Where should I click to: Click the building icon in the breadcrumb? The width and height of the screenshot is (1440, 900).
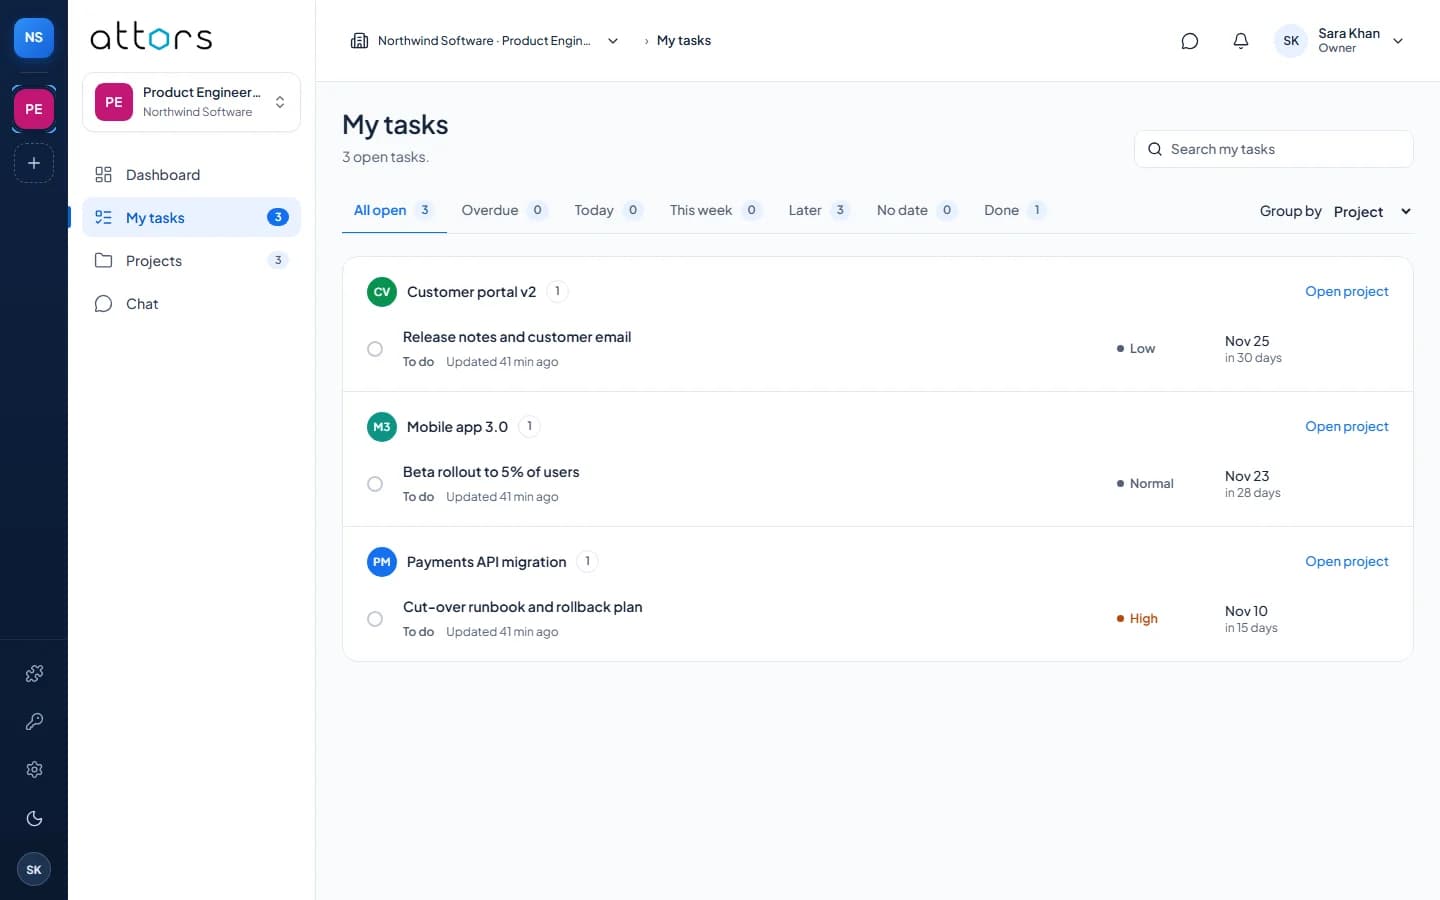point(359,41)
